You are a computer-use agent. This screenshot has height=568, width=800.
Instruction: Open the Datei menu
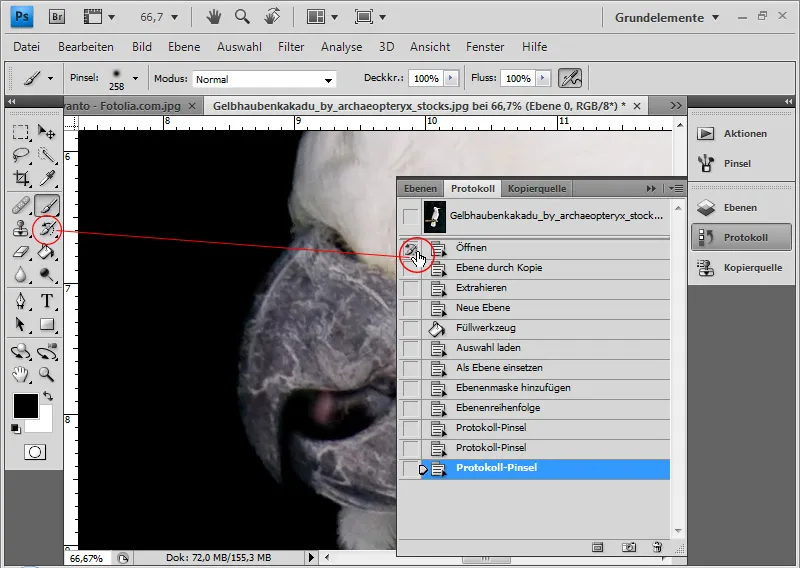[27, 47]
